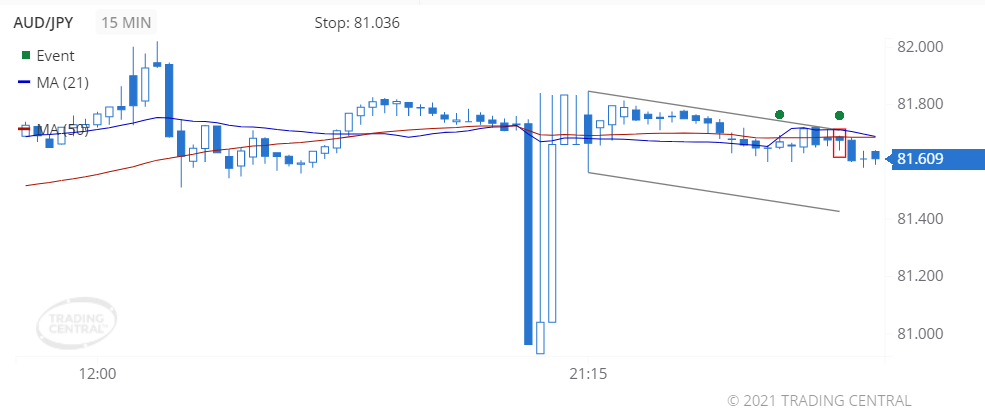Screen dimensions: 985x415
Task: Click the tall candle dropping to 81.000
Action: 528,234
